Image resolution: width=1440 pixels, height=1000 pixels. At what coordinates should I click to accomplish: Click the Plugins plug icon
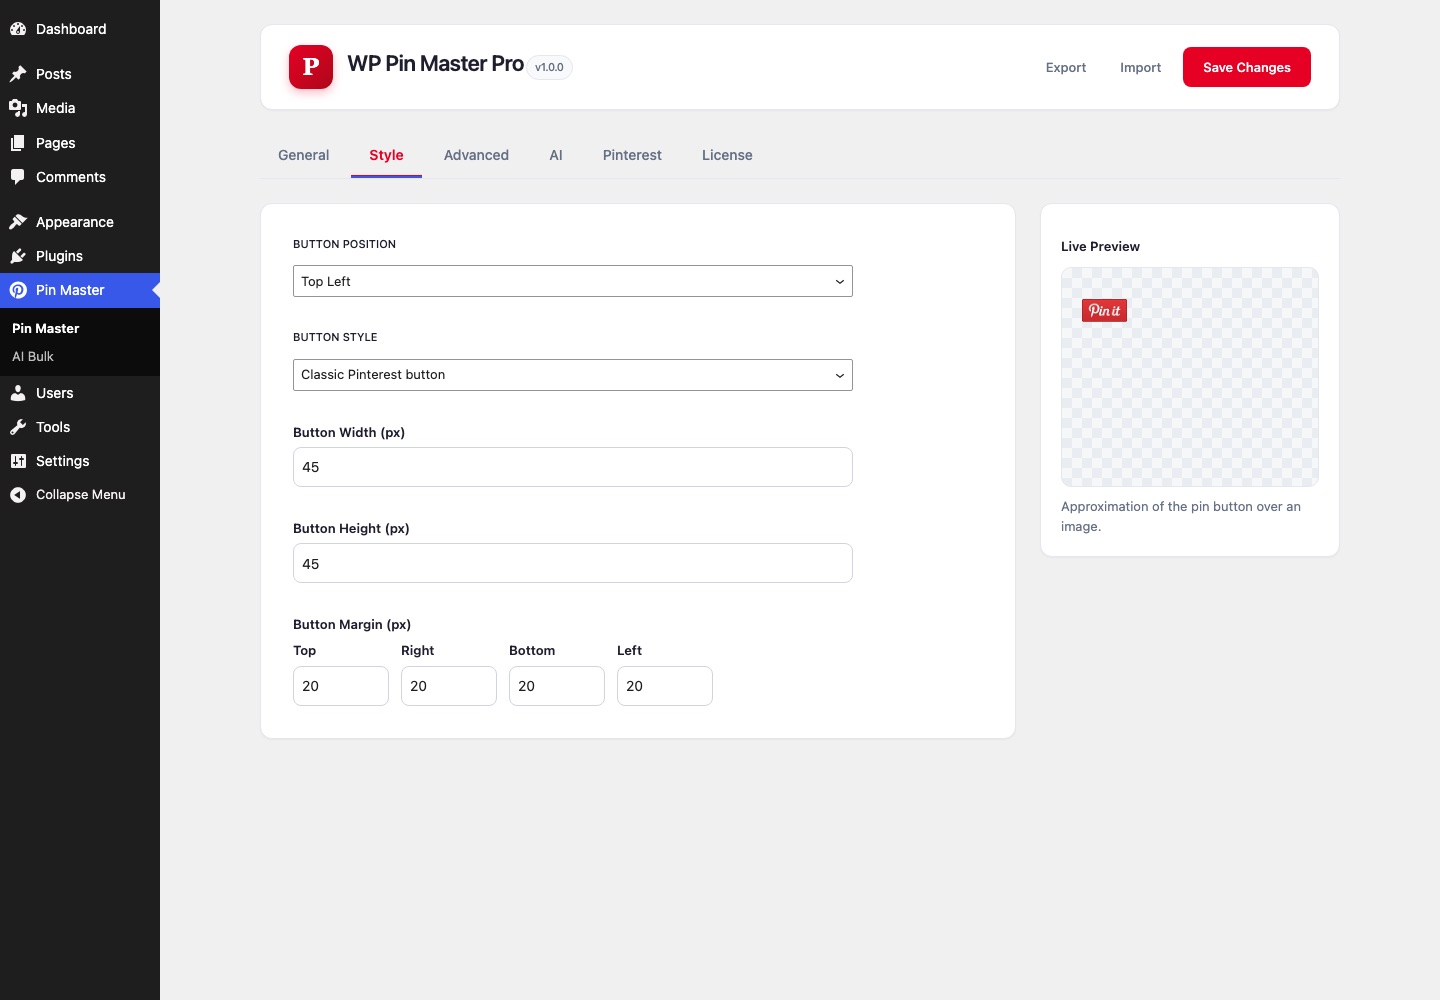[x=18, y=256]
